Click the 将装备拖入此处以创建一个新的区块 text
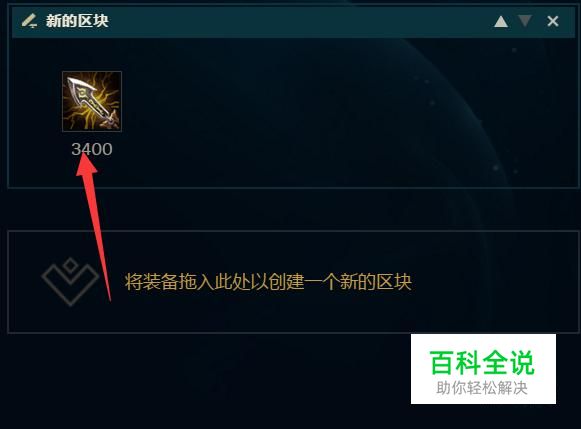The height and width of the screenshot is (429, 581). click(268, 282)
